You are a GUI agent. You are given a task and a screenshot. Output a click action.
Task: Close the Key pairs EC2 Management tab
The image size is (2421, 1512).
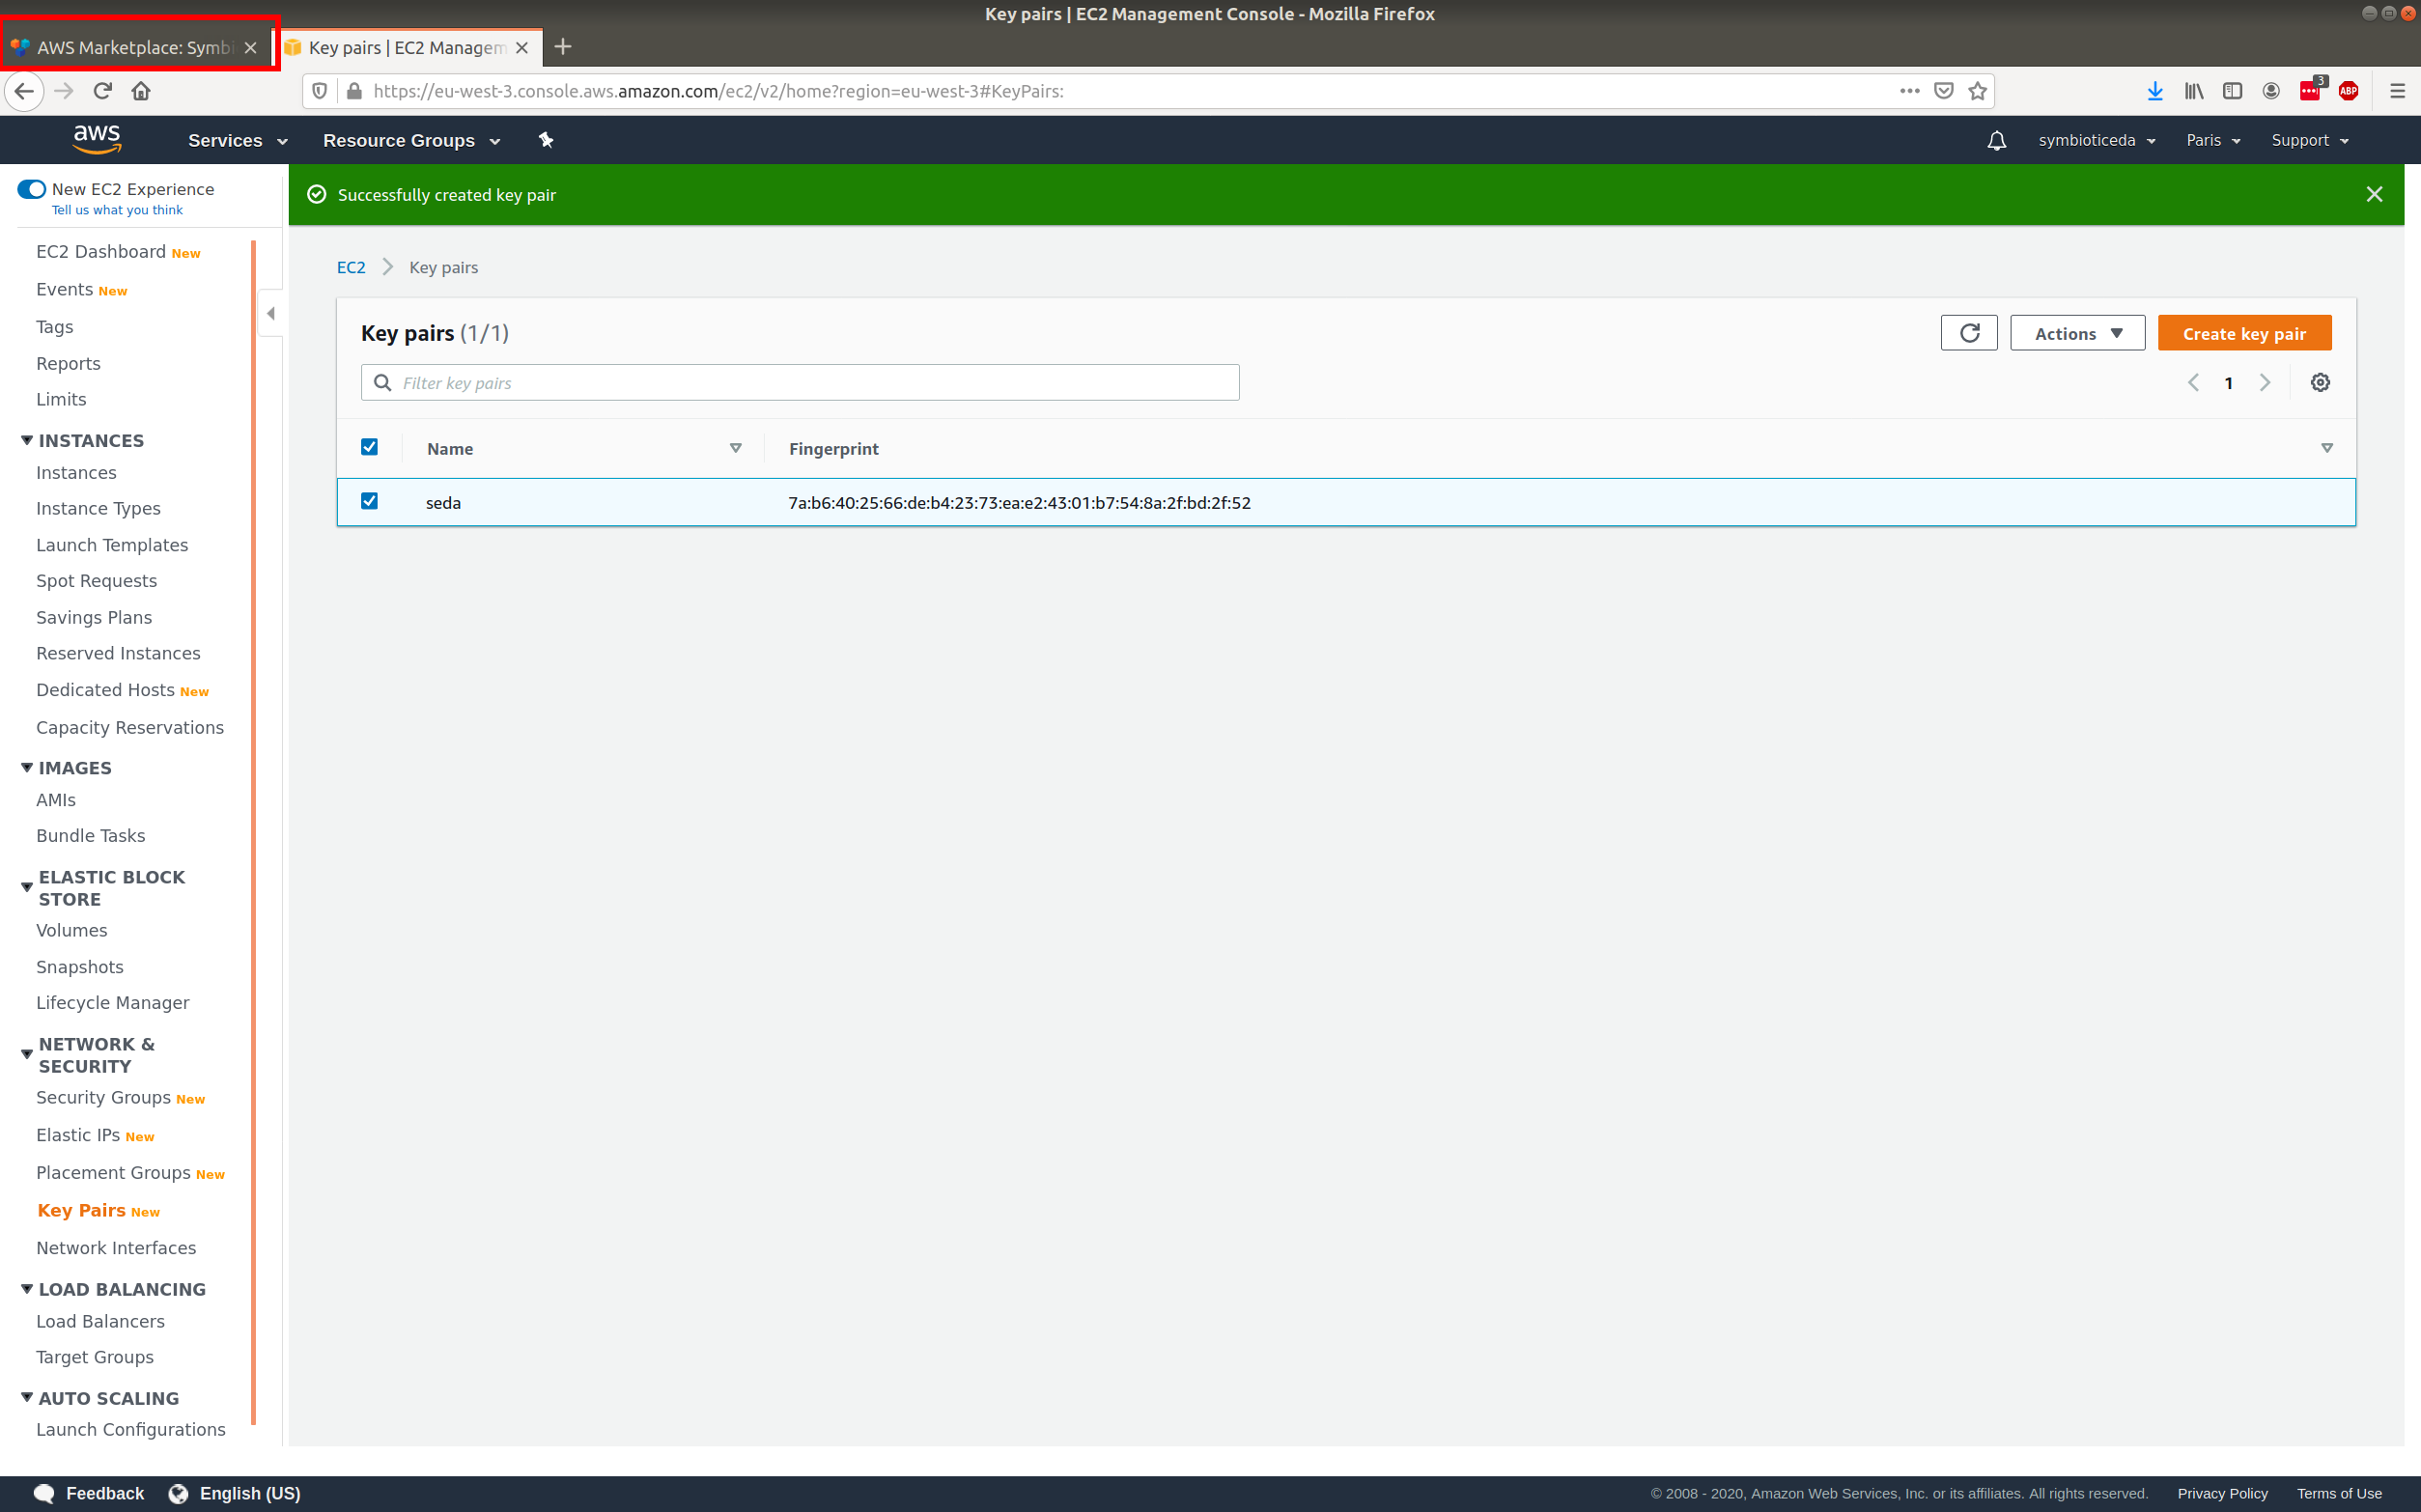click(522, 47)
